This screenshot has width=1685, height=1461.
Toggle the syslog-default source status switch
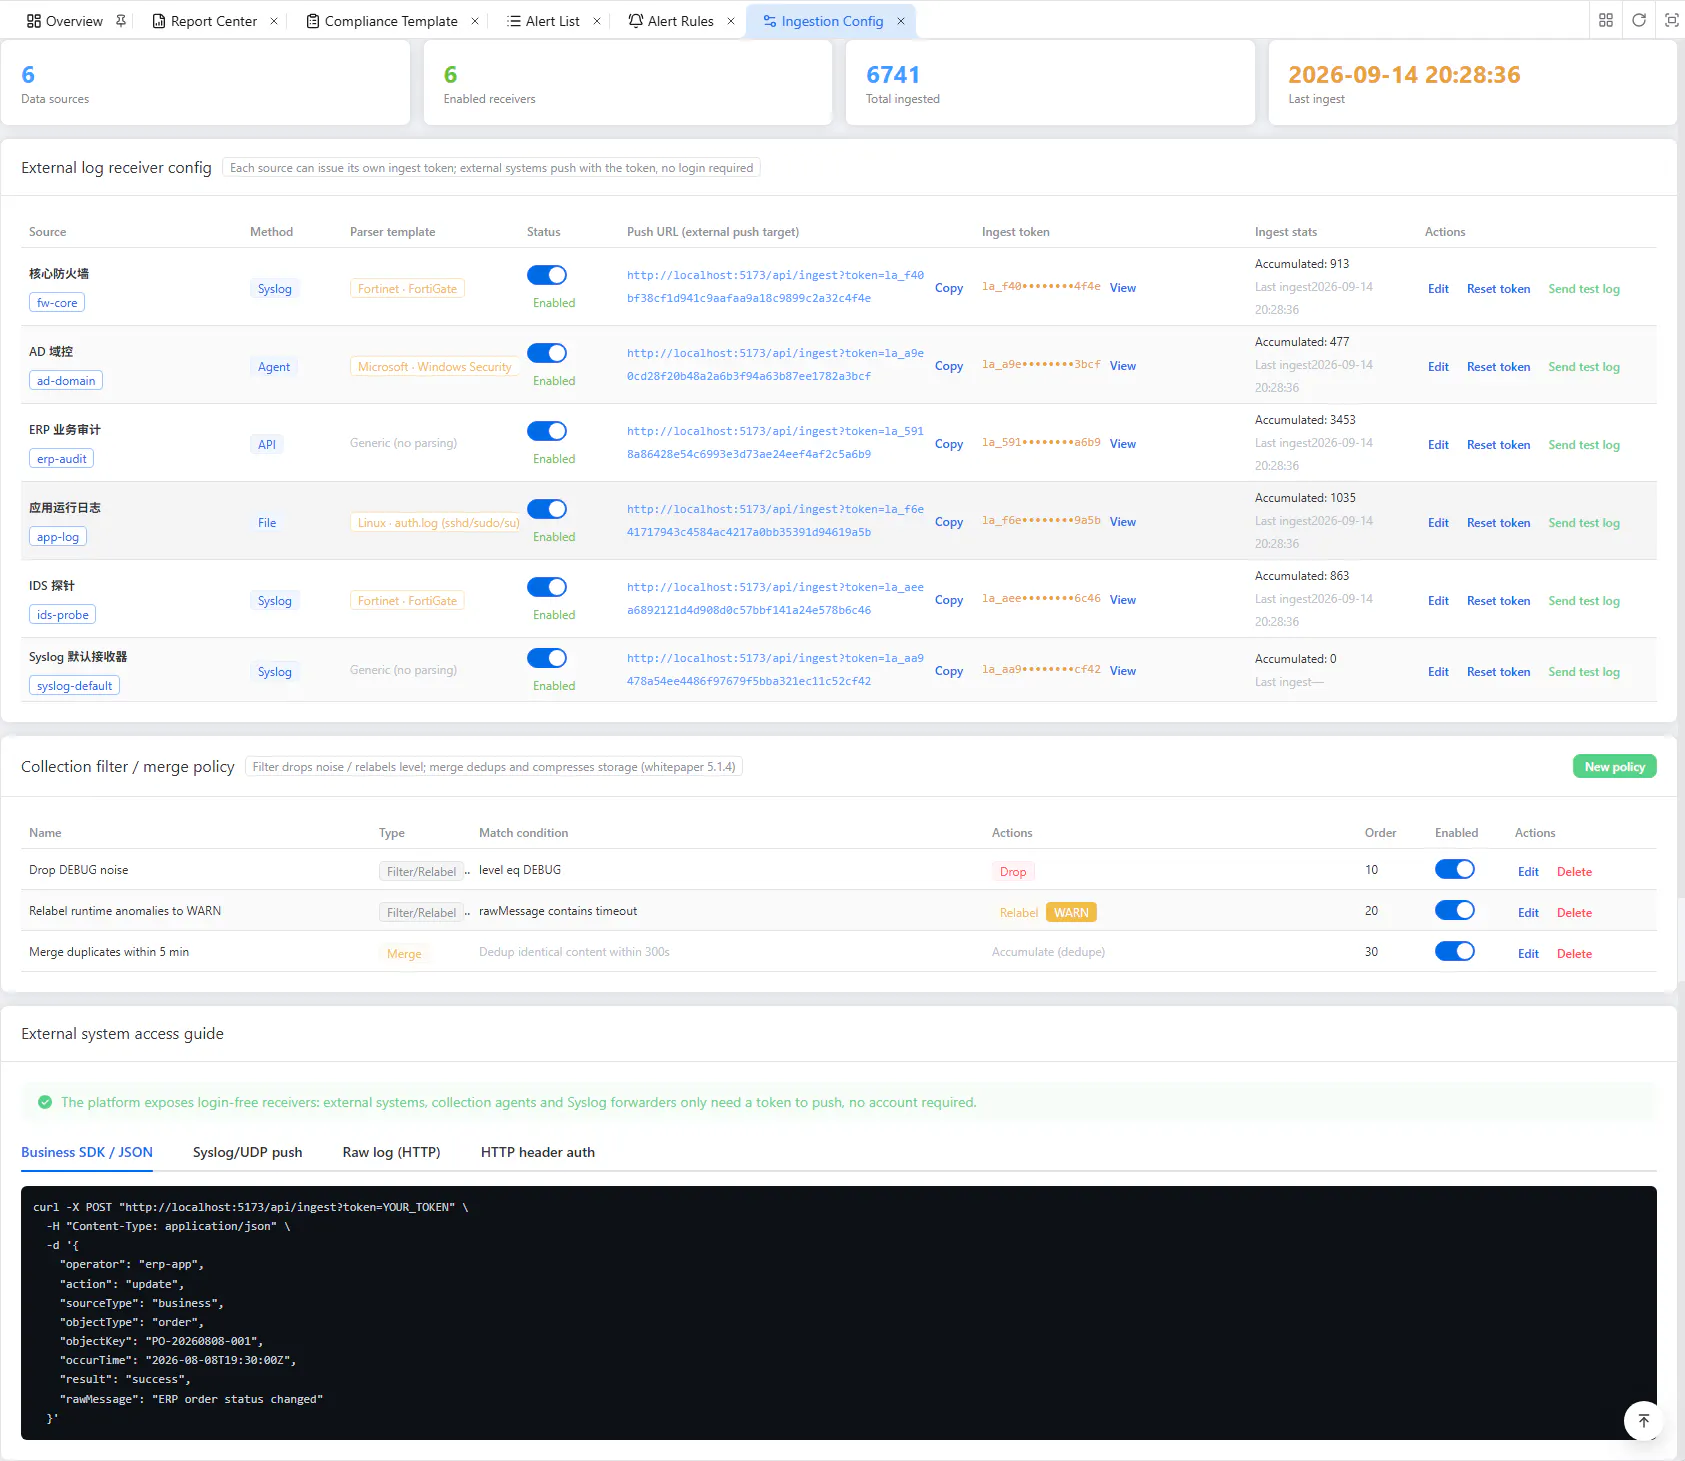click(x=547, y=658)
